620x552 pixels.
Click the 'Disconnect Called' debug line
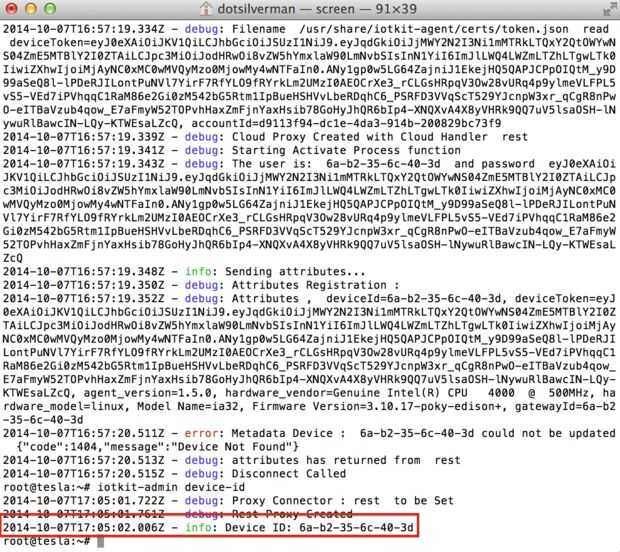point(289,474)
